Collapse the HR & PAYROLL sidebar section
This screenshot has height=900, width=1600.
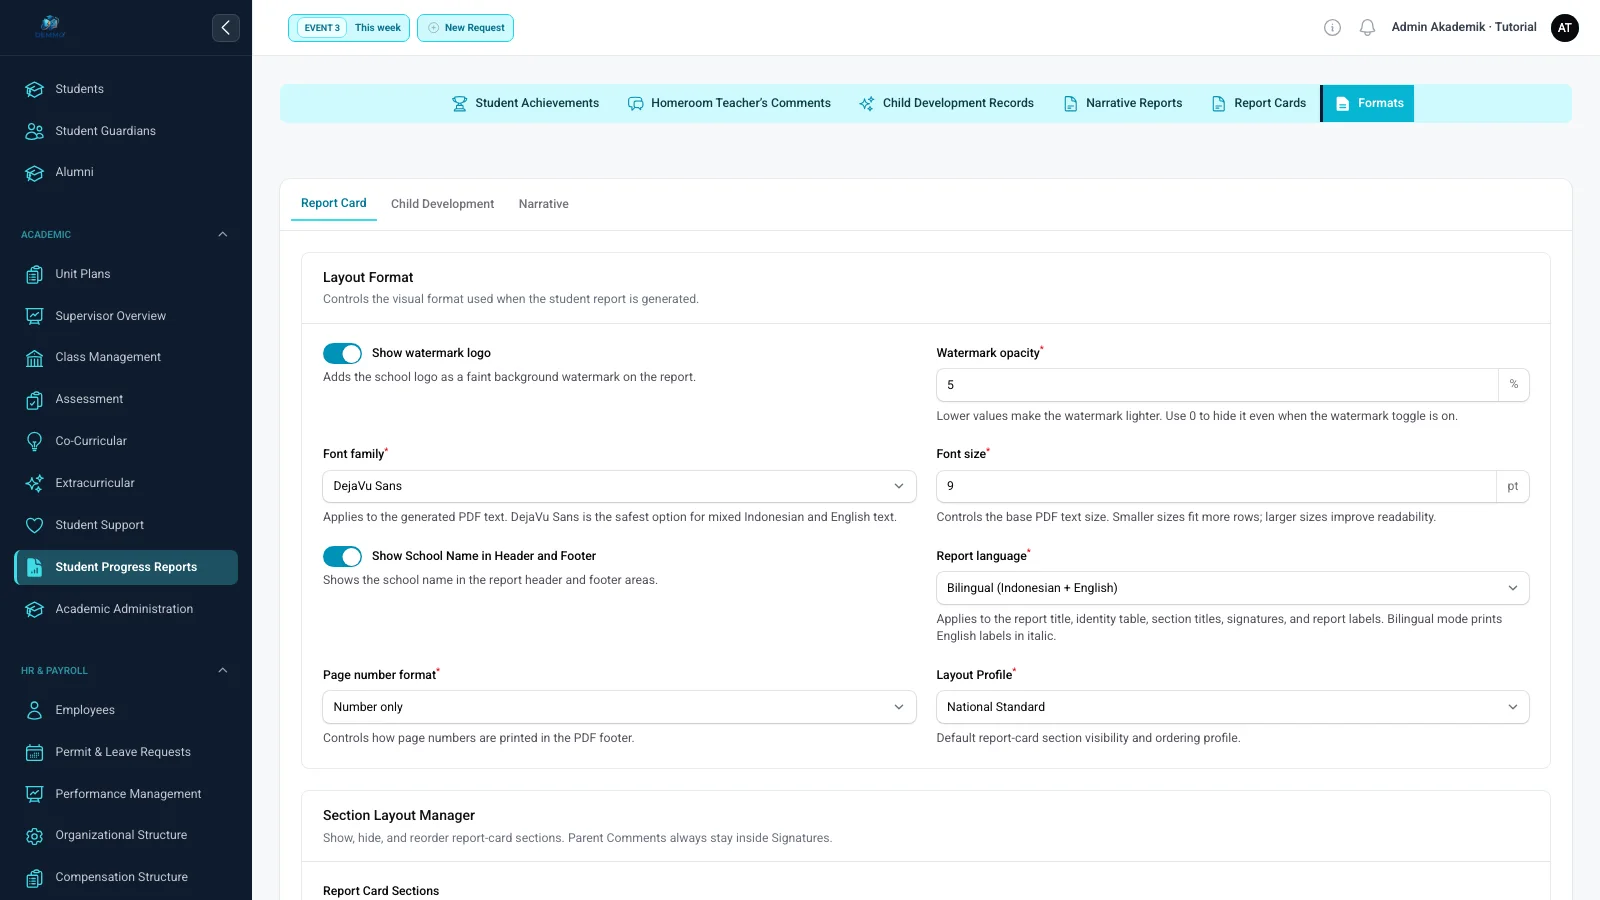pyautogui.click(x=223, y=671)
